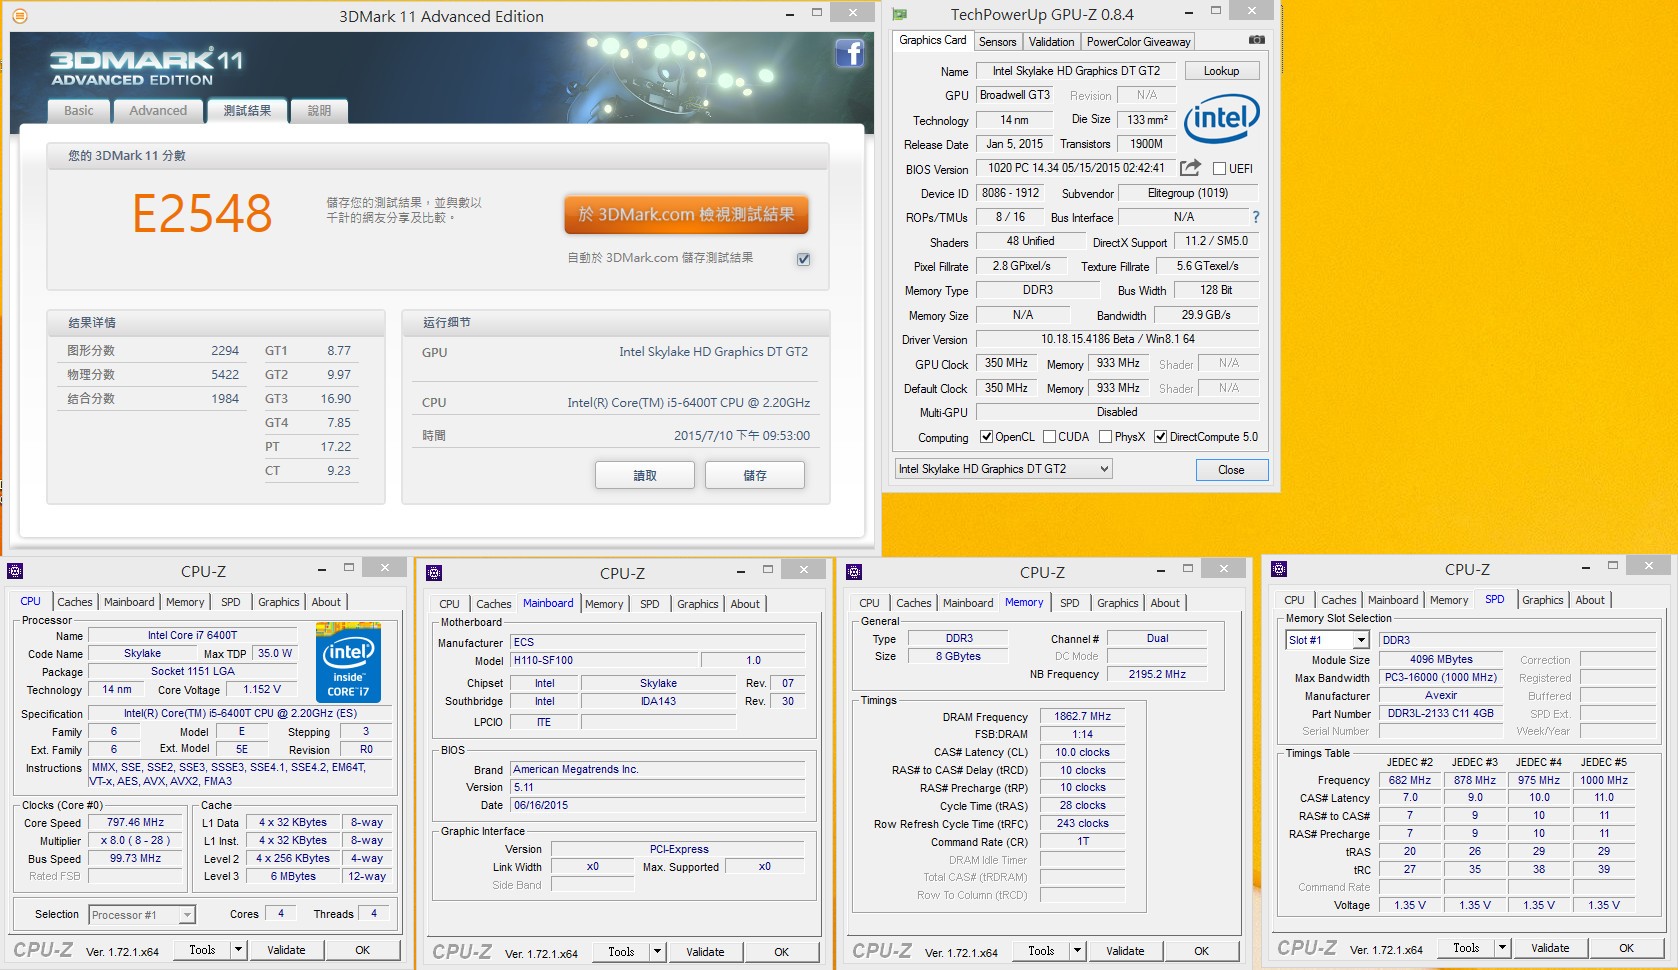Click Validate in the first CPU-Z window
The height and width of the screenshot is (970, 1678).
286,950
